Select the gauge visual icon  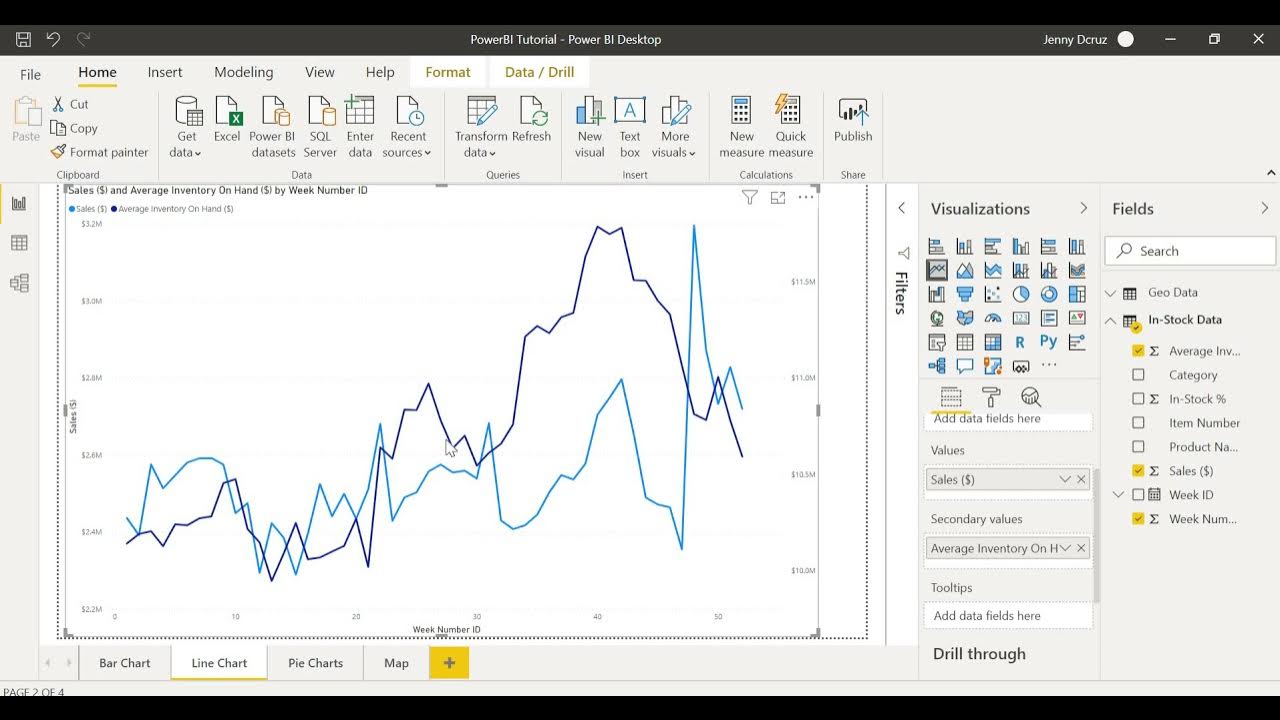coord(993,318)
